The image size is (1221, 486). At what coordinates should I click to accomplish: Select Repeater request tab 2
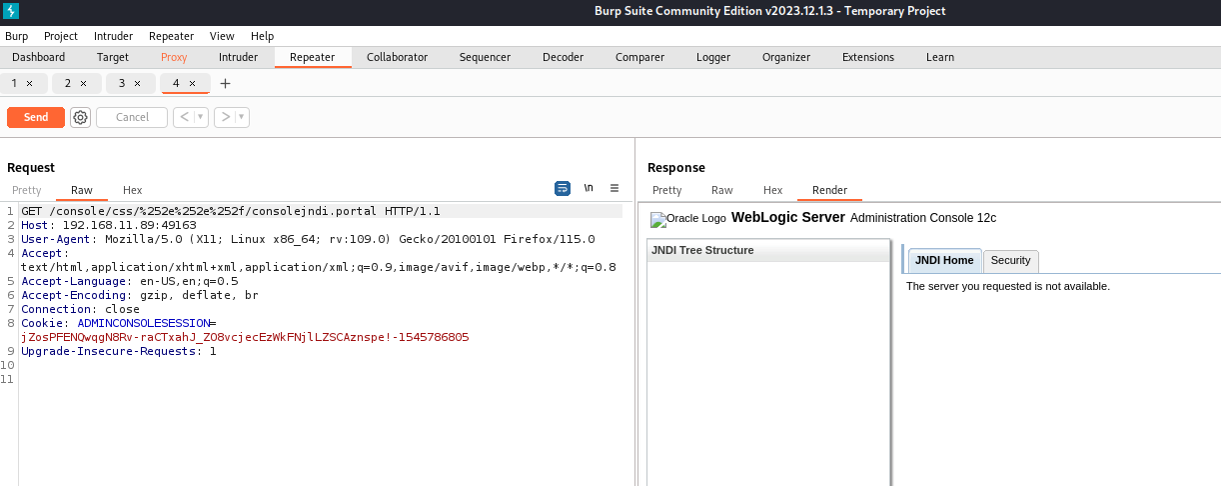69,84
